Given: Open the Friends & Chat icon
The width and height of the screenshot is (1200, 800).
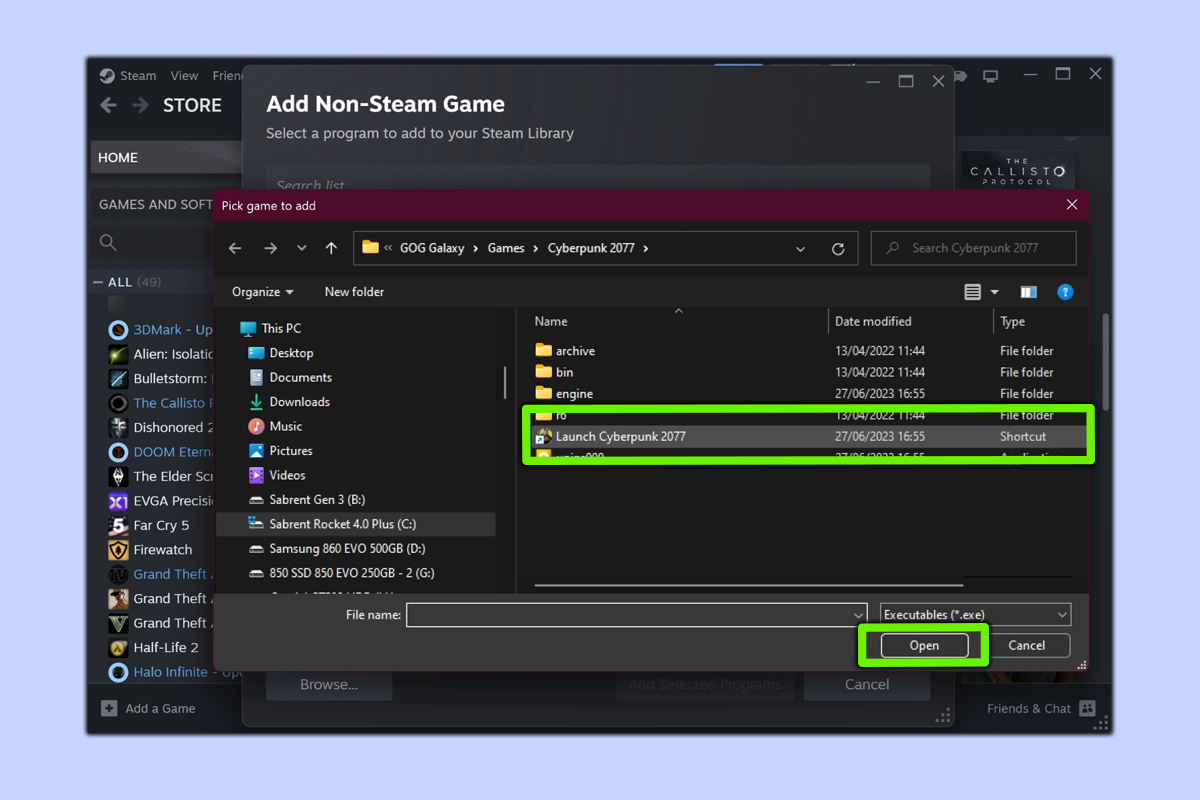Looking at the screenshot, I should 1087,707.
